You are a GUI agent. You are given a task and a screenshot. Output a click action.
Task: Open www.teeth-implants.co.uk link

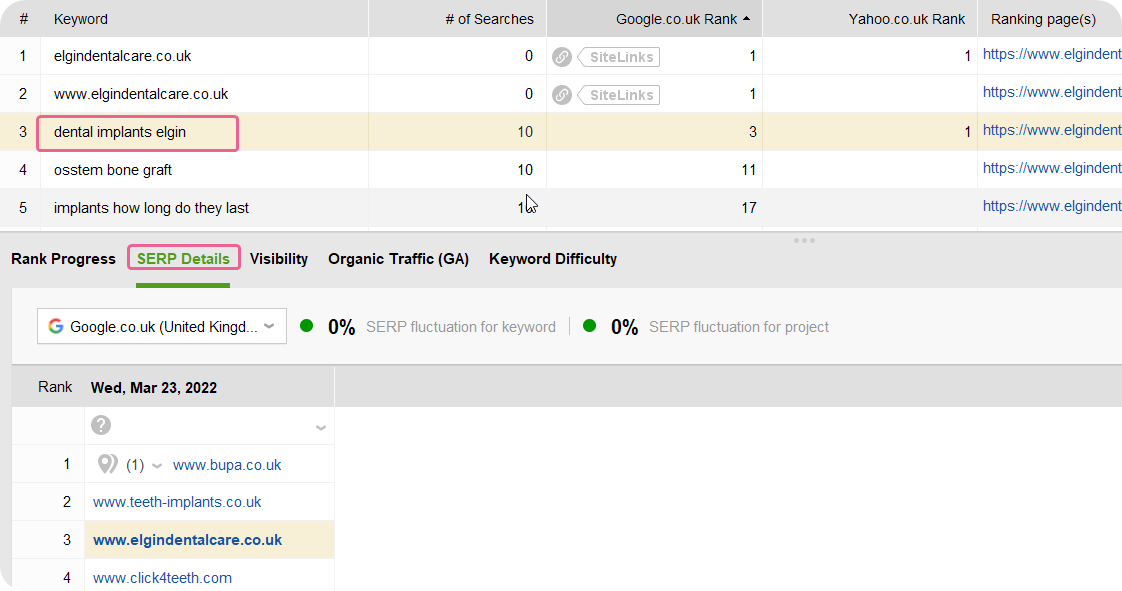177,502
